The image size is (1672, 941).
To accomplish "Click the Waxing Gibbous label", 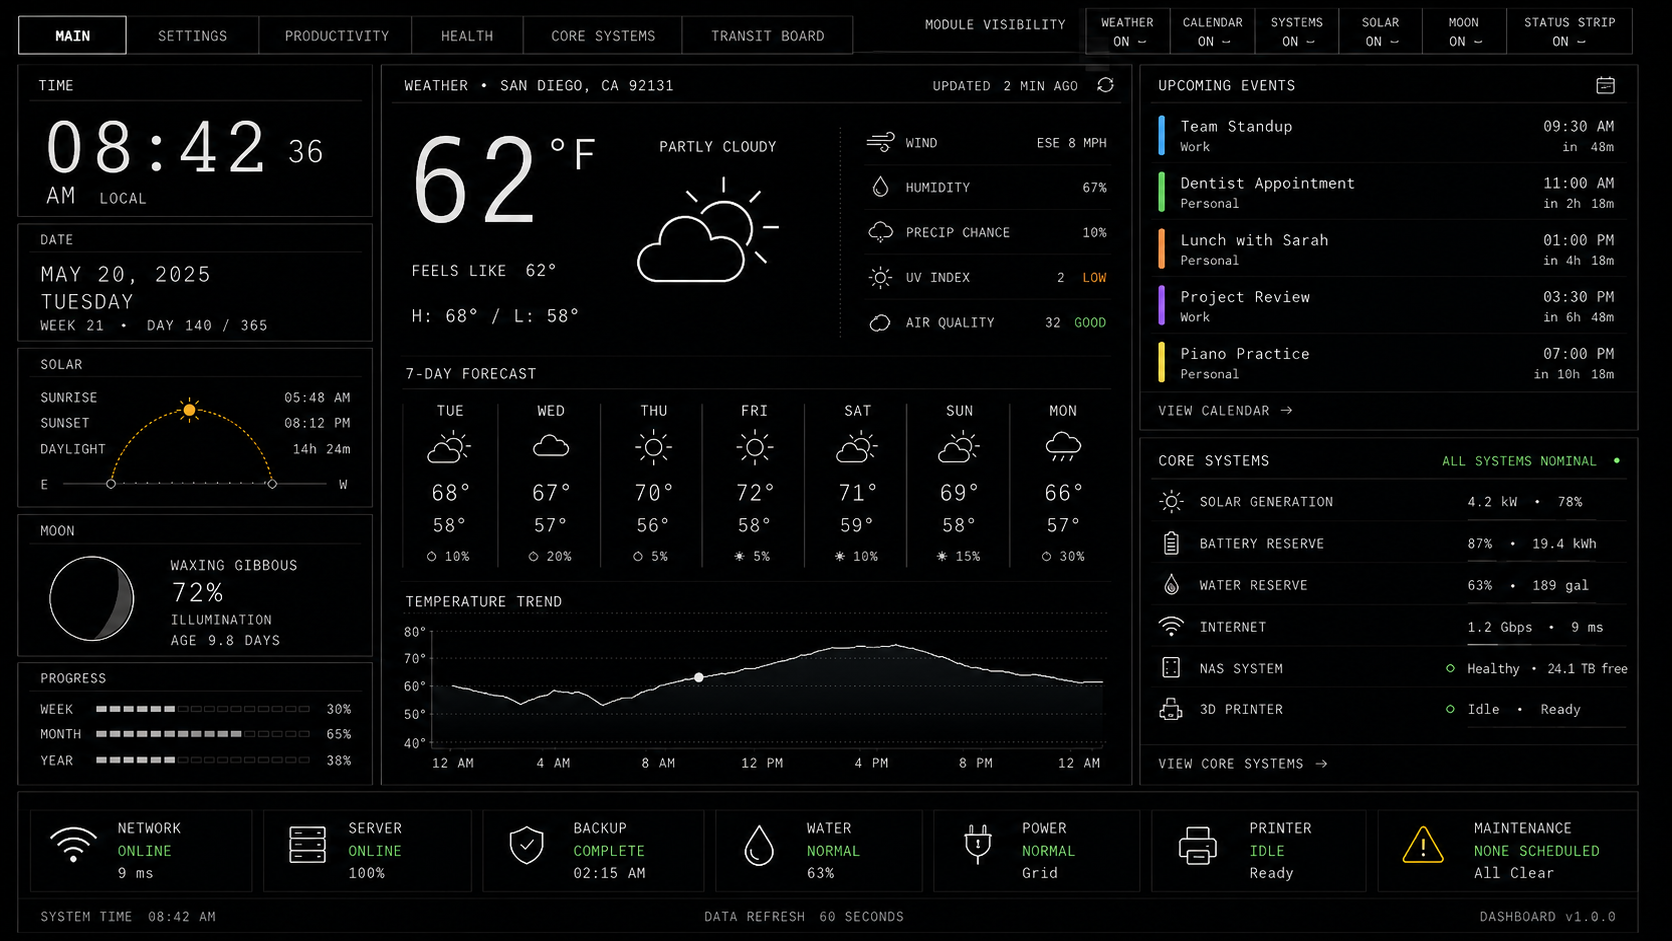I will point(234,565).
